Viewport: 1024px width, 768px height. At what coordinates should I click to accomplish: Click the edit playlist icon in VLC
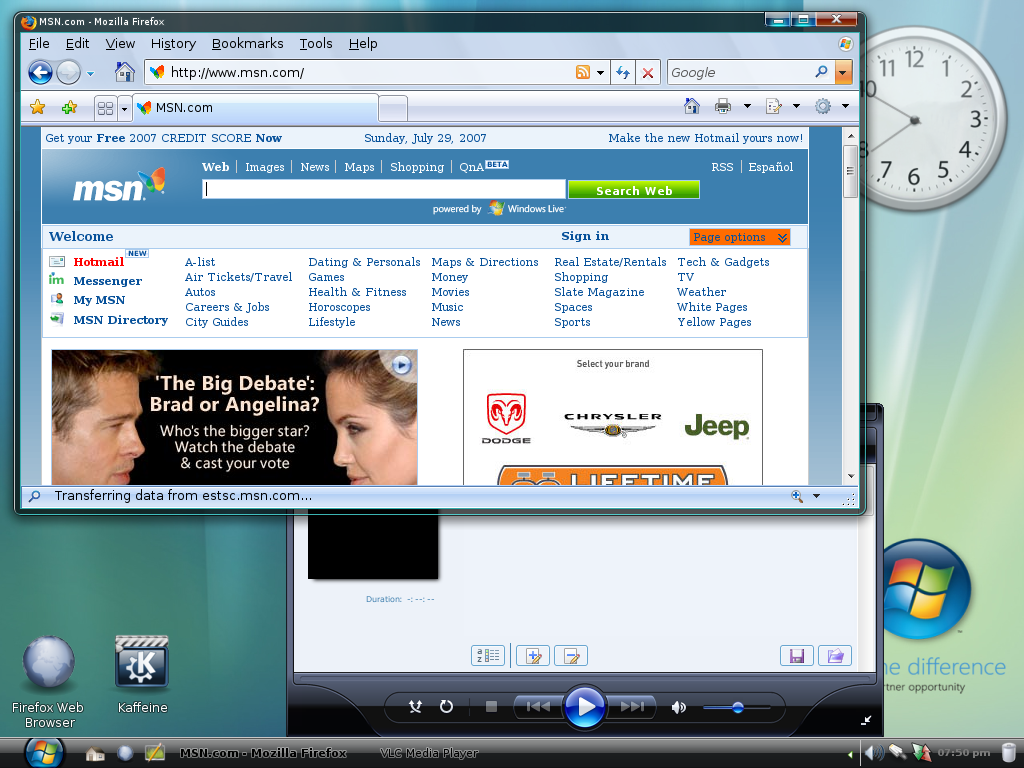point(571,655)
